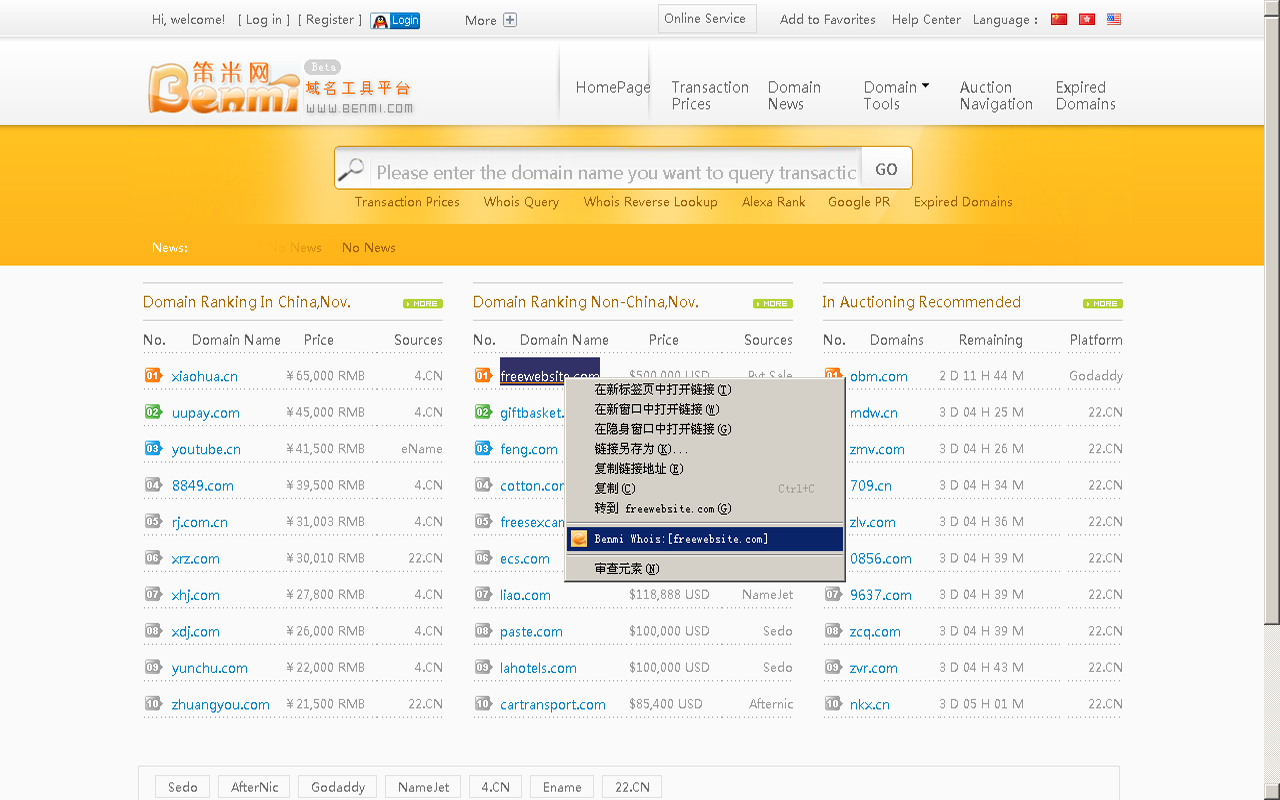Click the Benmi logo
The image size is (1280, 800).
coord(222,85)
